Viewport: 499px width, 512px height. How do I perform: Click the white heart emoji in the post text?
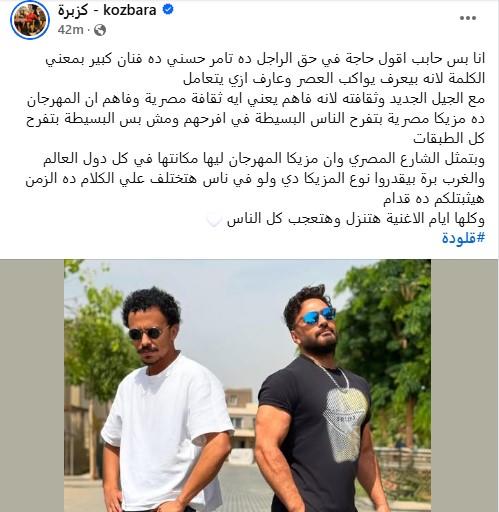pyautogui.click(x=213, y=220)
